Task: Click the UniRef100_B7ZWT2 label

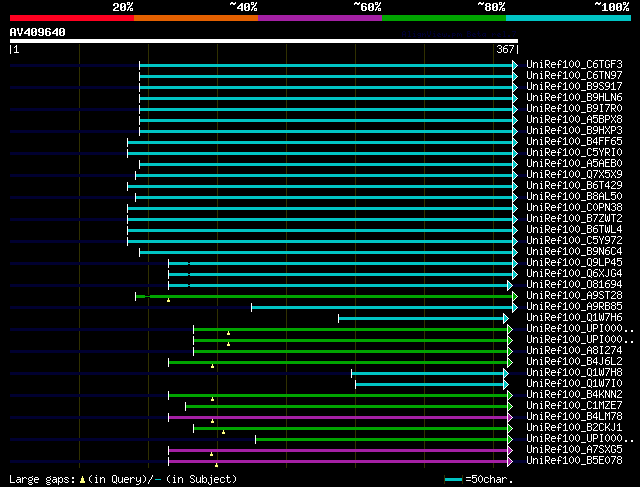Action: (574, 219)
